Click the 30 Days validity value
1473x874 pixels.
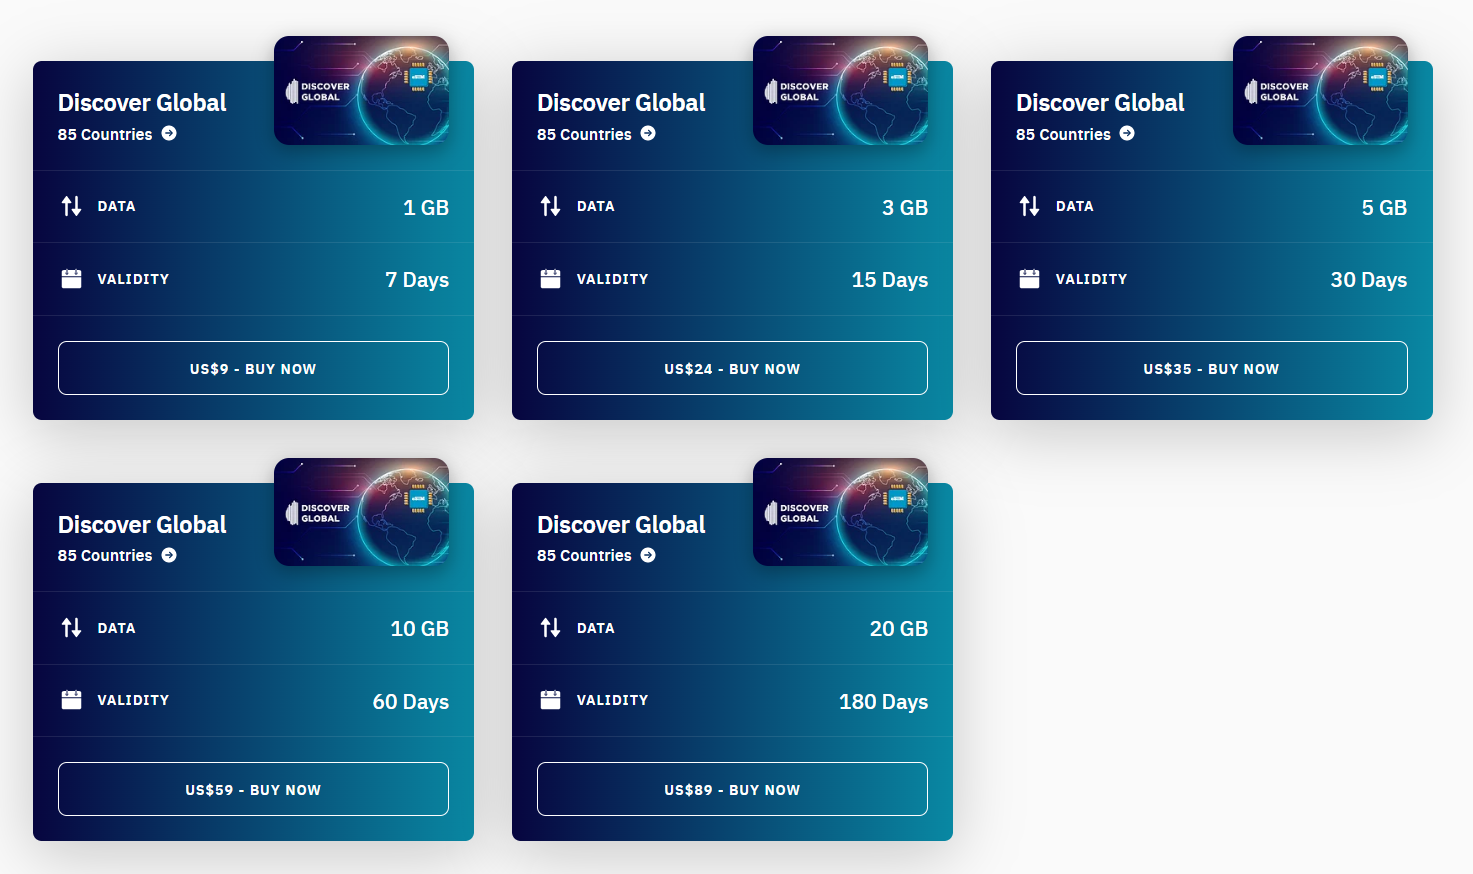coord(1368,280)
